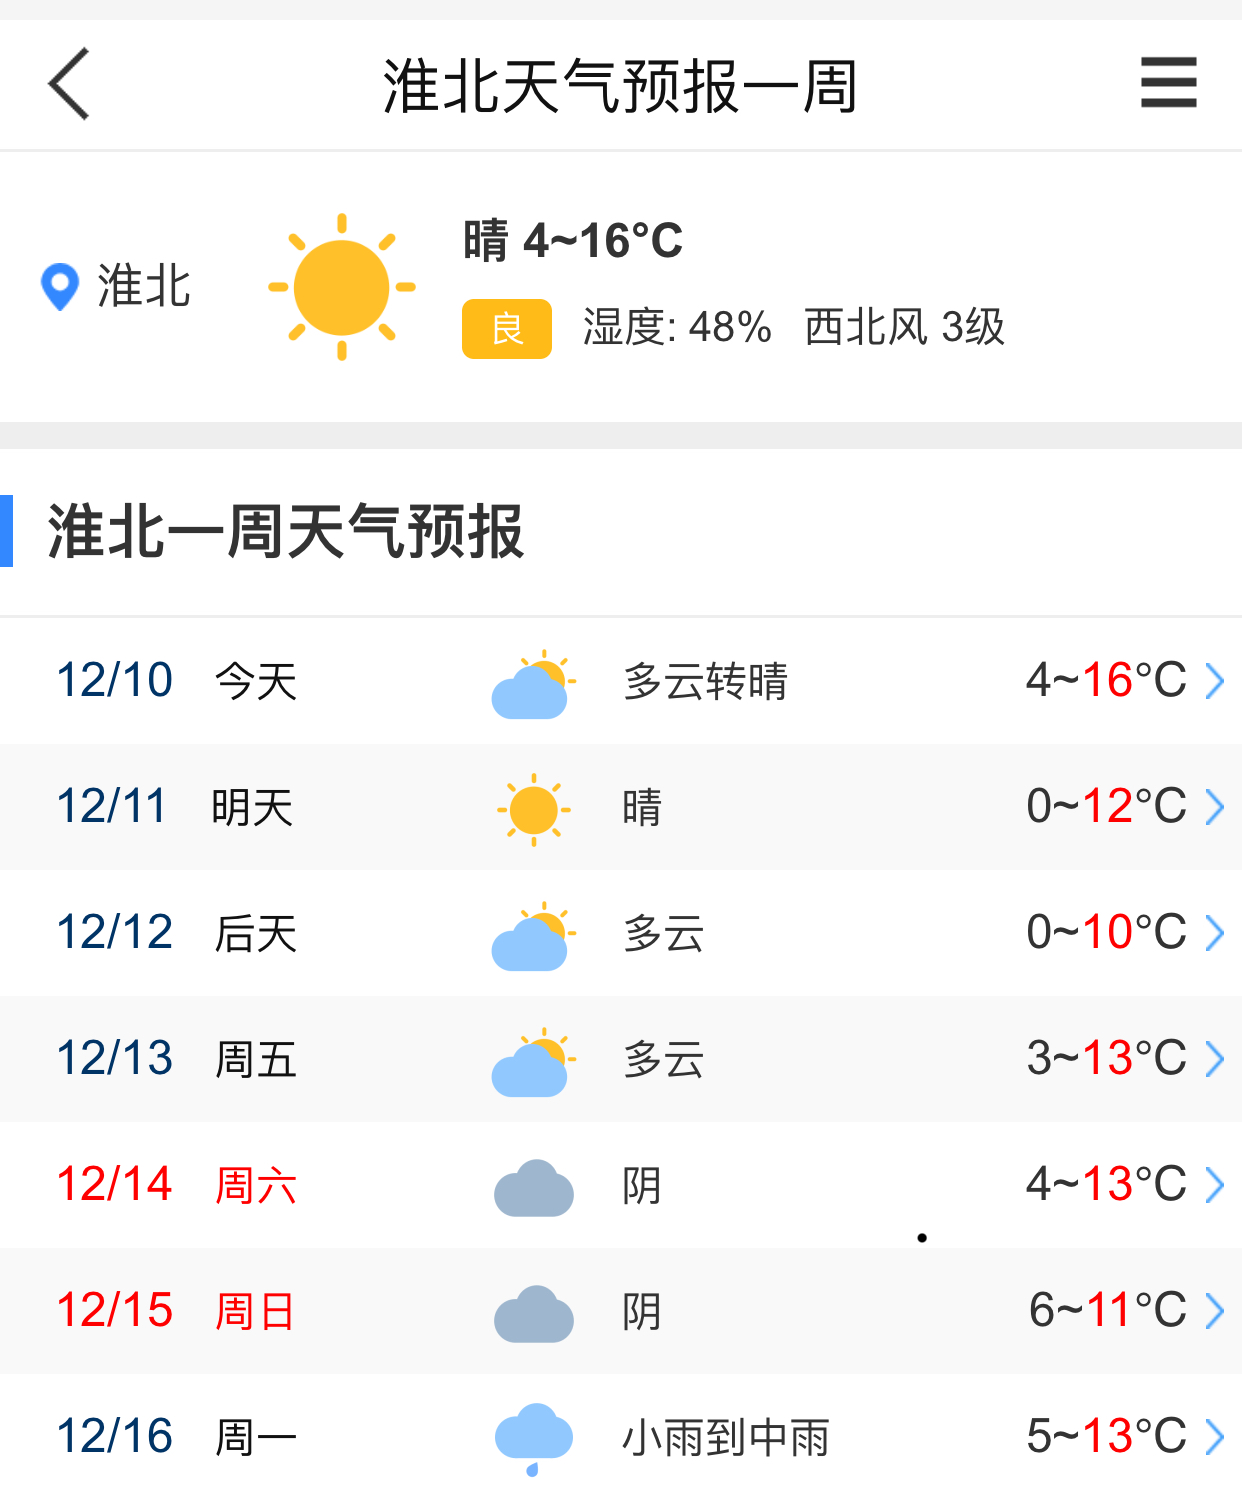
Task: Tap the sunny icon for 12/11
Action: (534, 809)
